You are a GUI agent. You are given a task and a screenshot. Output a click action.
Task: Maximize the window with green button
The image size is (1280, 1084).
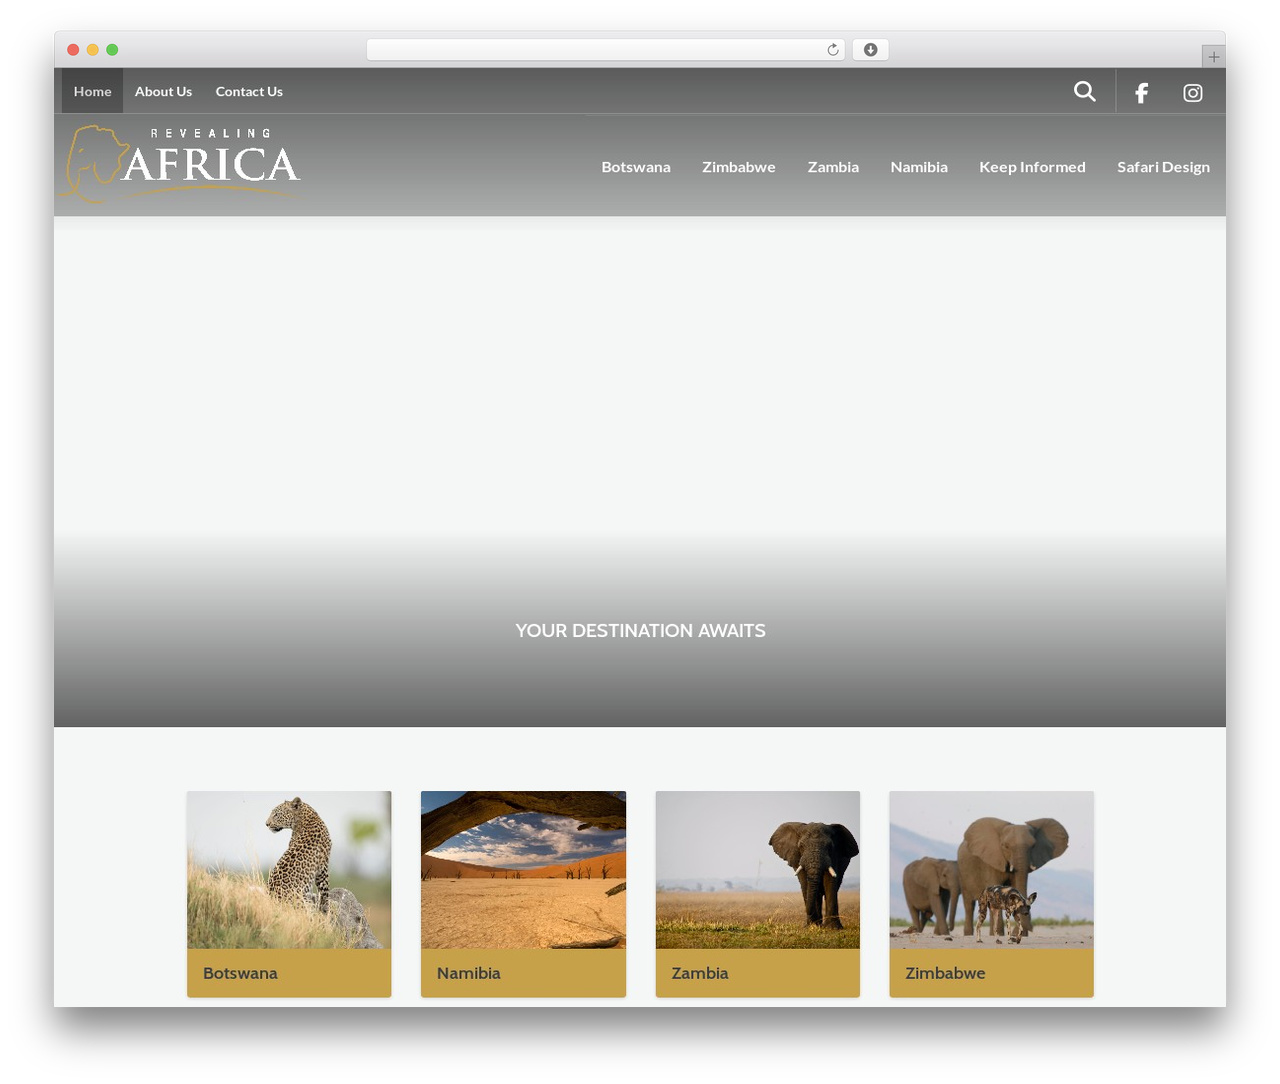[x=112, y=49]
